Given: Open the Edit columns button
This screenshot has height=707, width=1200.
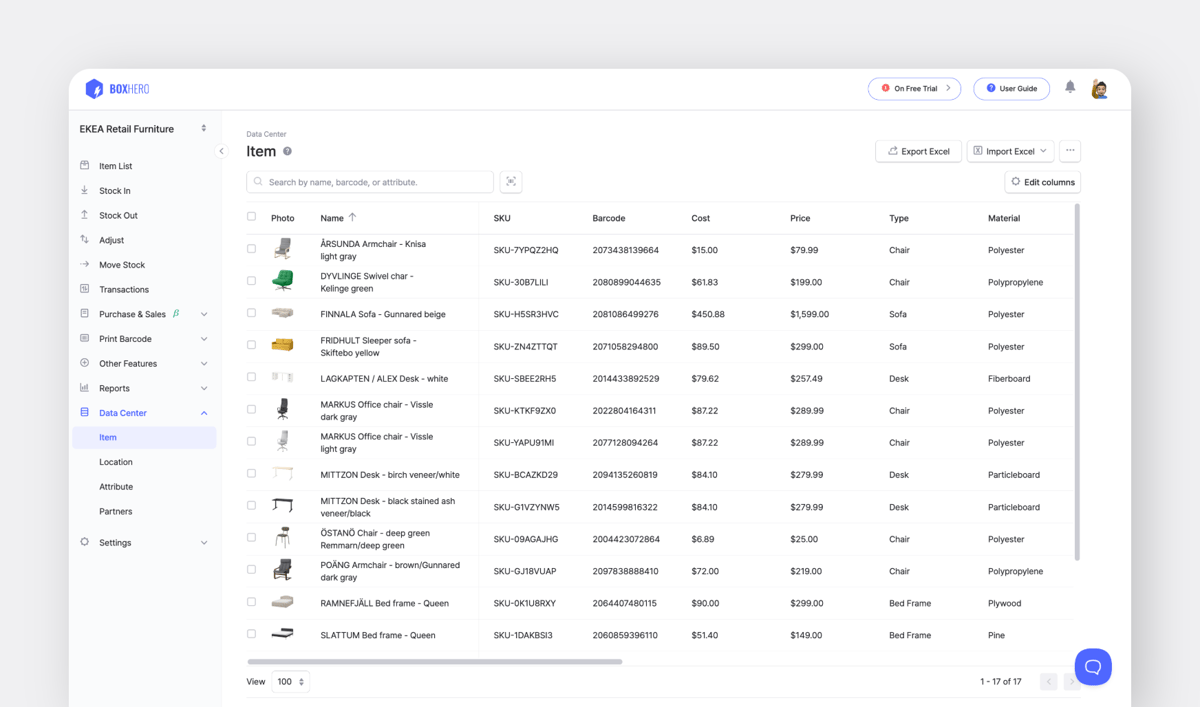Looking at the screenshot, I should tap(1041, 182).
